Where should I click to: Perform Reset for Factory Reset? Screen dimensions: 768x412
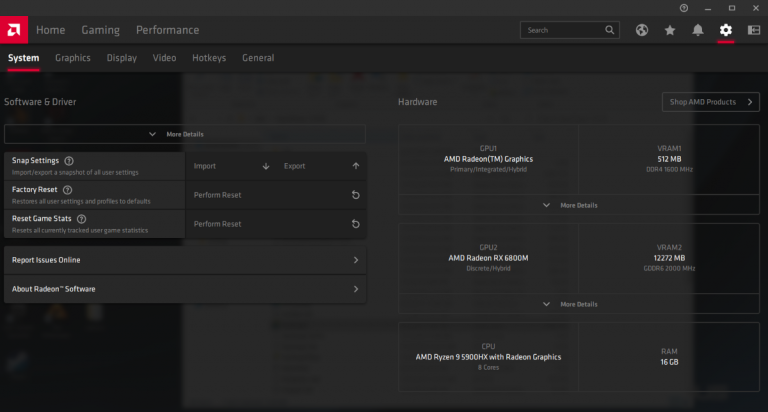click(276, 195)
